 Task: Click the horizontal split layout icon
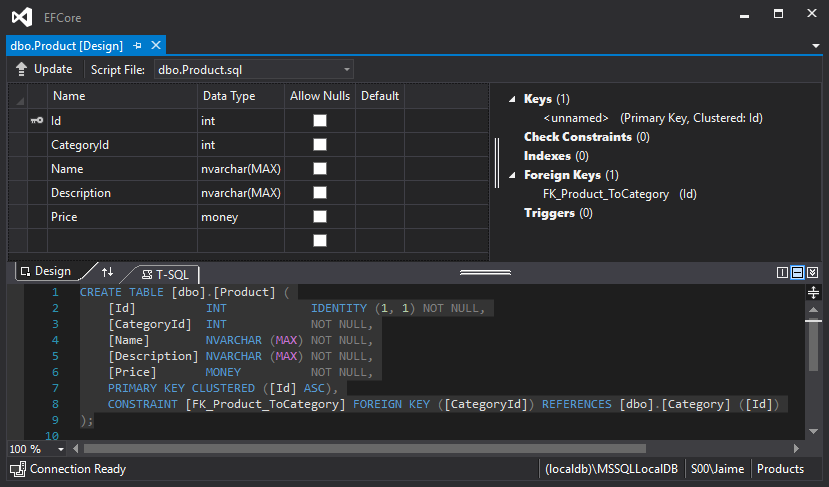(x=798, y=272)
